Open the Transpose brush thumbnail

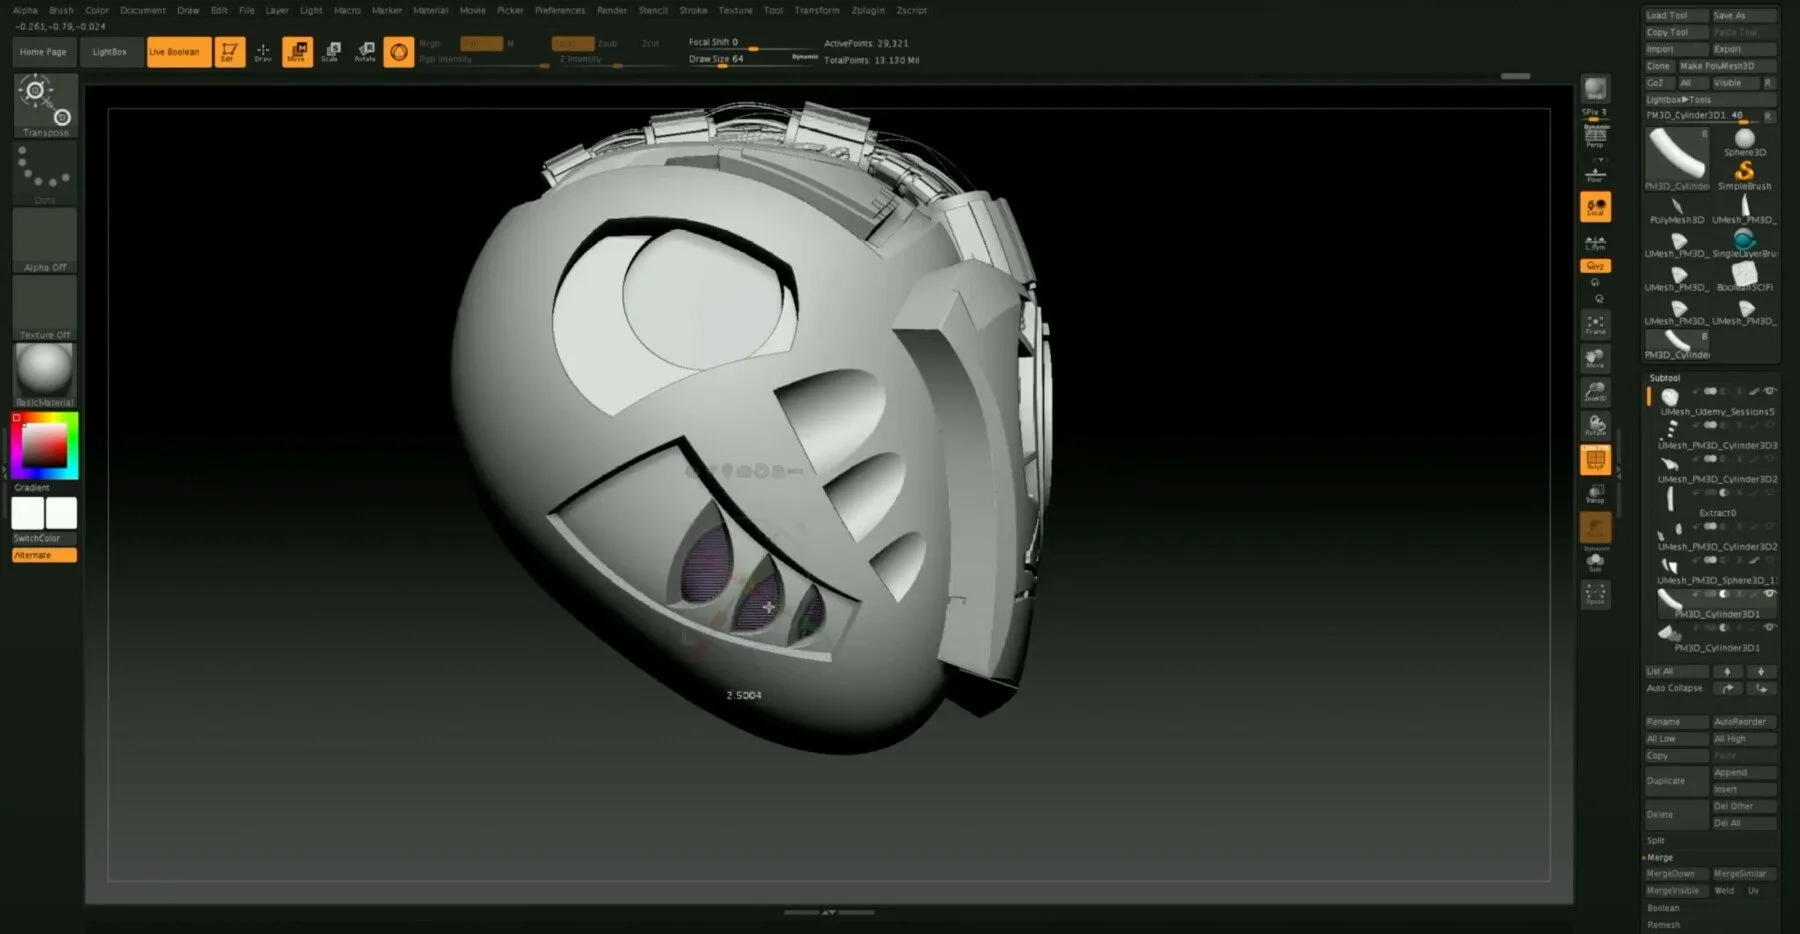45,105
